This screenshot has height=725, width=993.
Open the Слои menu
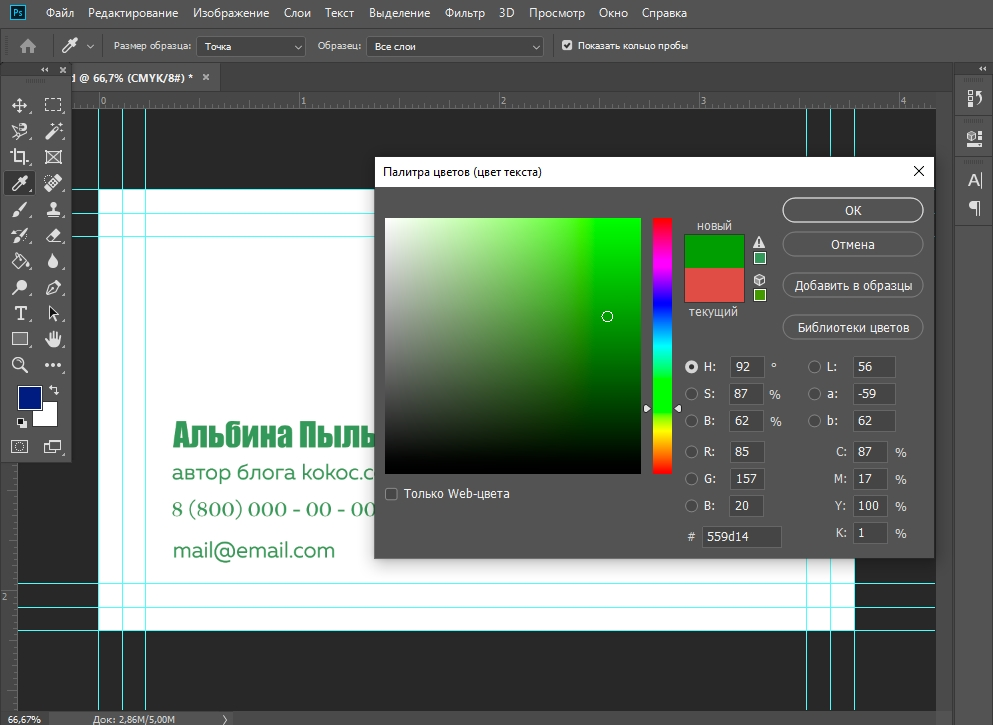297,14
